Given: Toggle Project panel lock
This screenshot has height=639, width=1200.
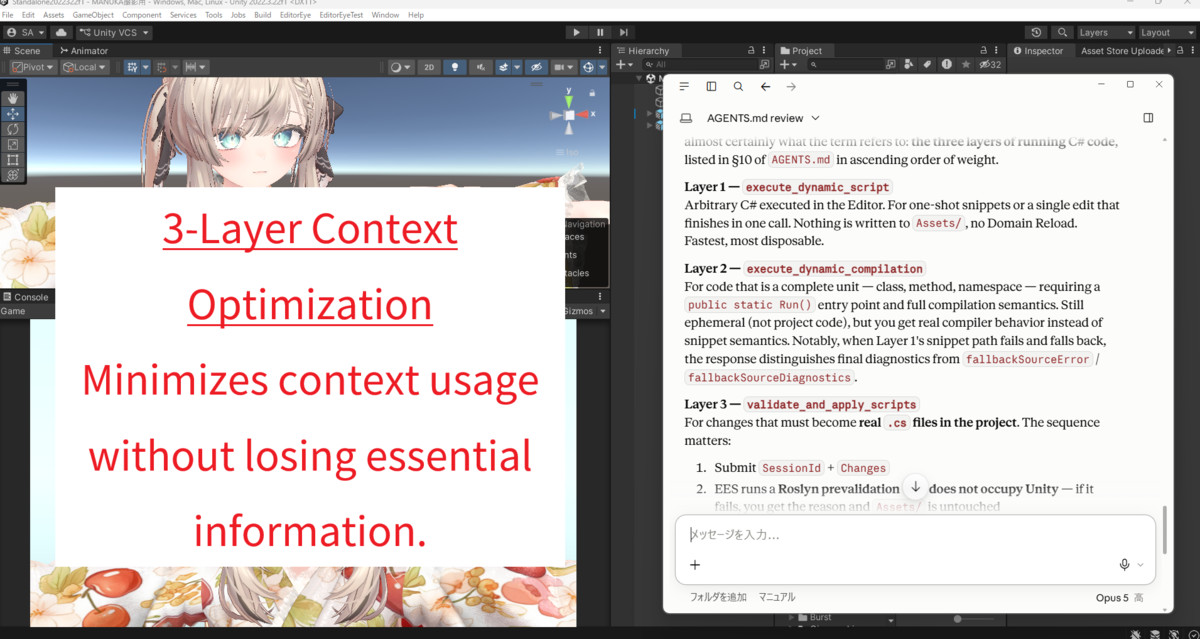Looking at the screenshot, I should [983, 49].
